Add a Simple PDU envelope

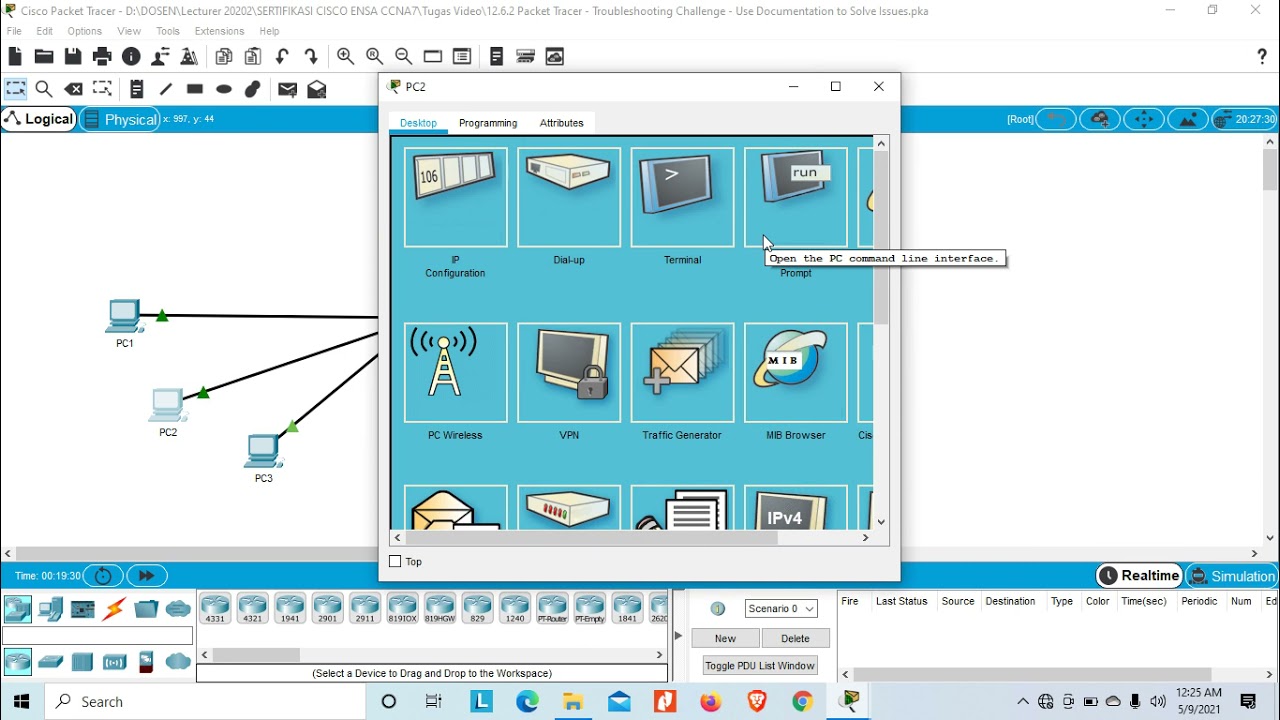[288, 89]
